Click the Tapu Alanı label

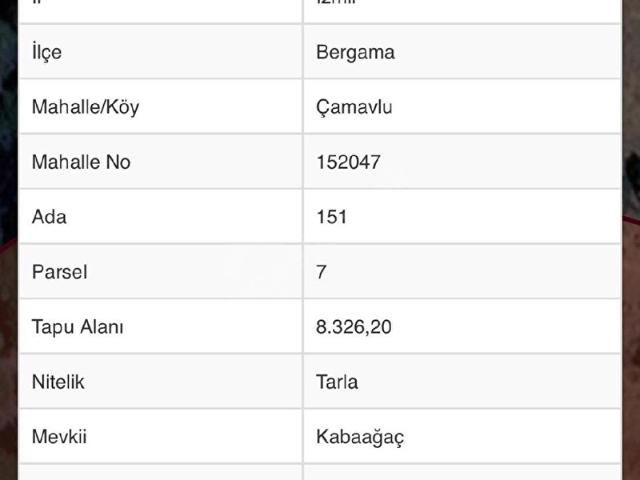coord(78,326)
